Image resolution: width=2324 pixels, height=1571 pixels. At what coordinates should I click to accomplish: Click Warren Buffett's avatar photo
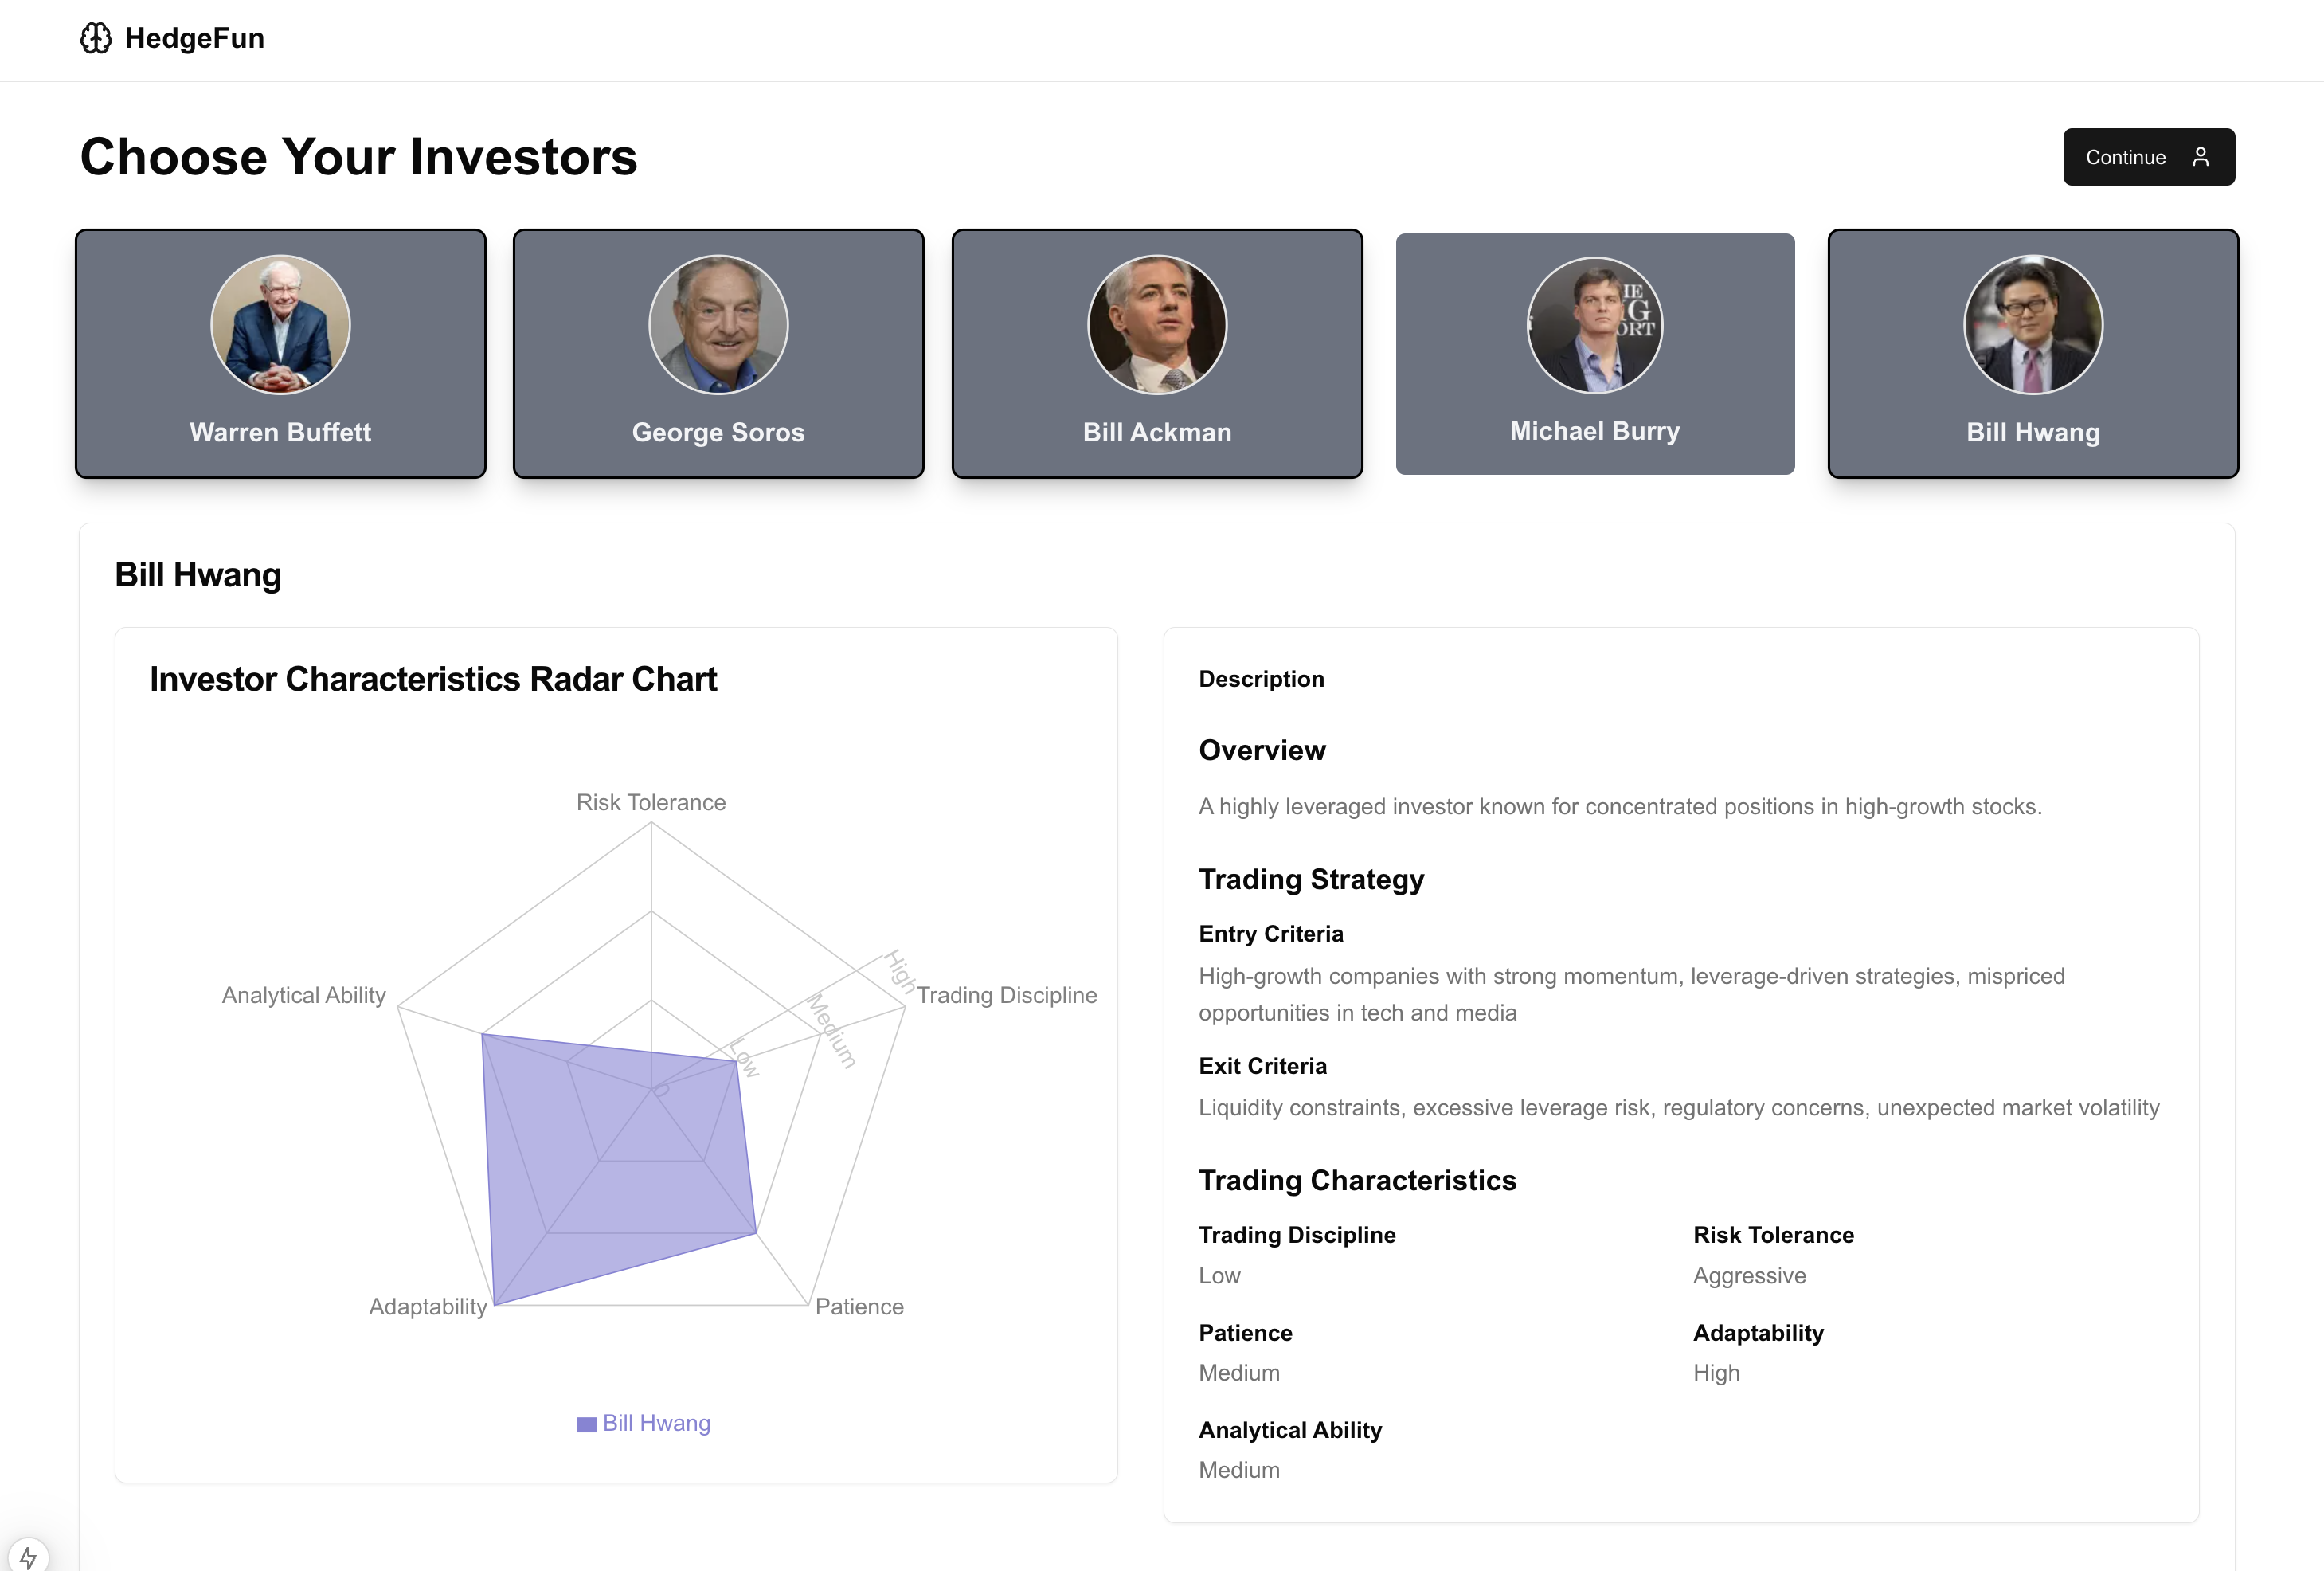pyautogui.click(x=280, y=324)
